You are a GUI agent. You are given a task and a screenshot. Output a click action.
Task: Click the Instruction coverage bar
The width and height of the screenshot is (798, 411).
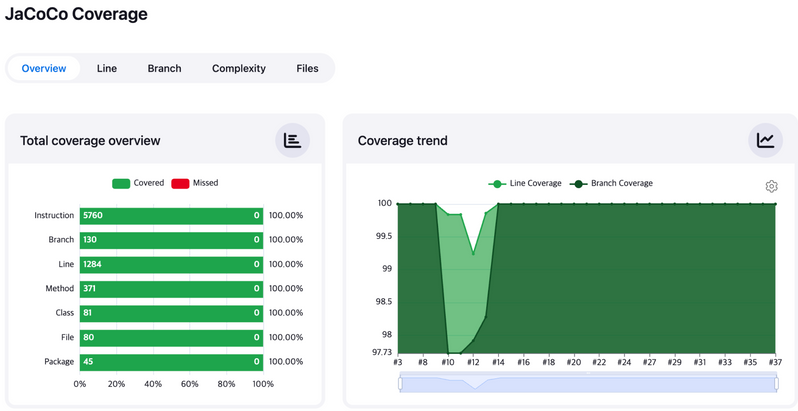pyautogui.click(x=172, y=216)
